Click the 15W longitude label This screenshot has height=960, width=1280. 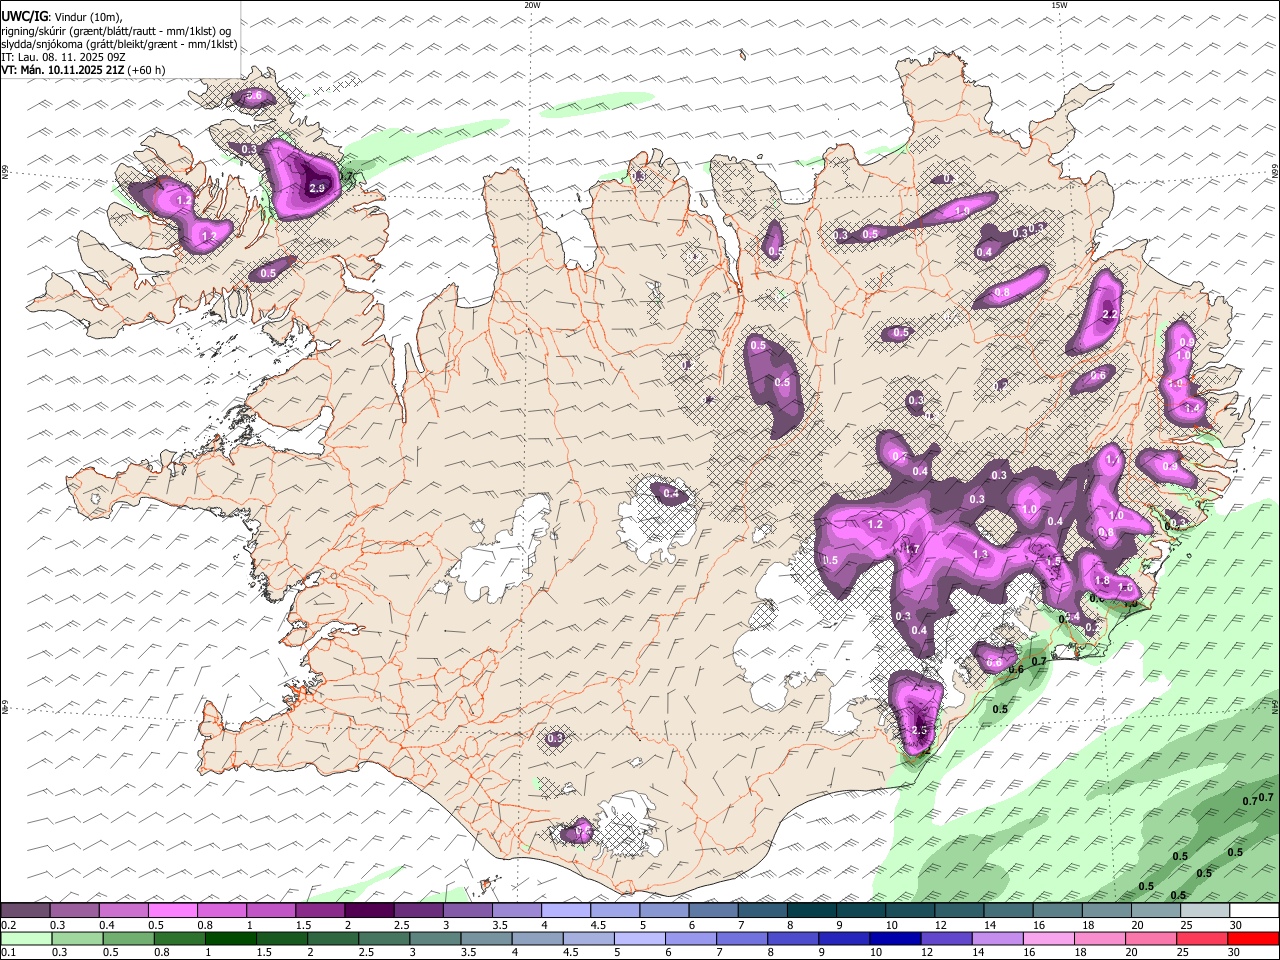1059,5
